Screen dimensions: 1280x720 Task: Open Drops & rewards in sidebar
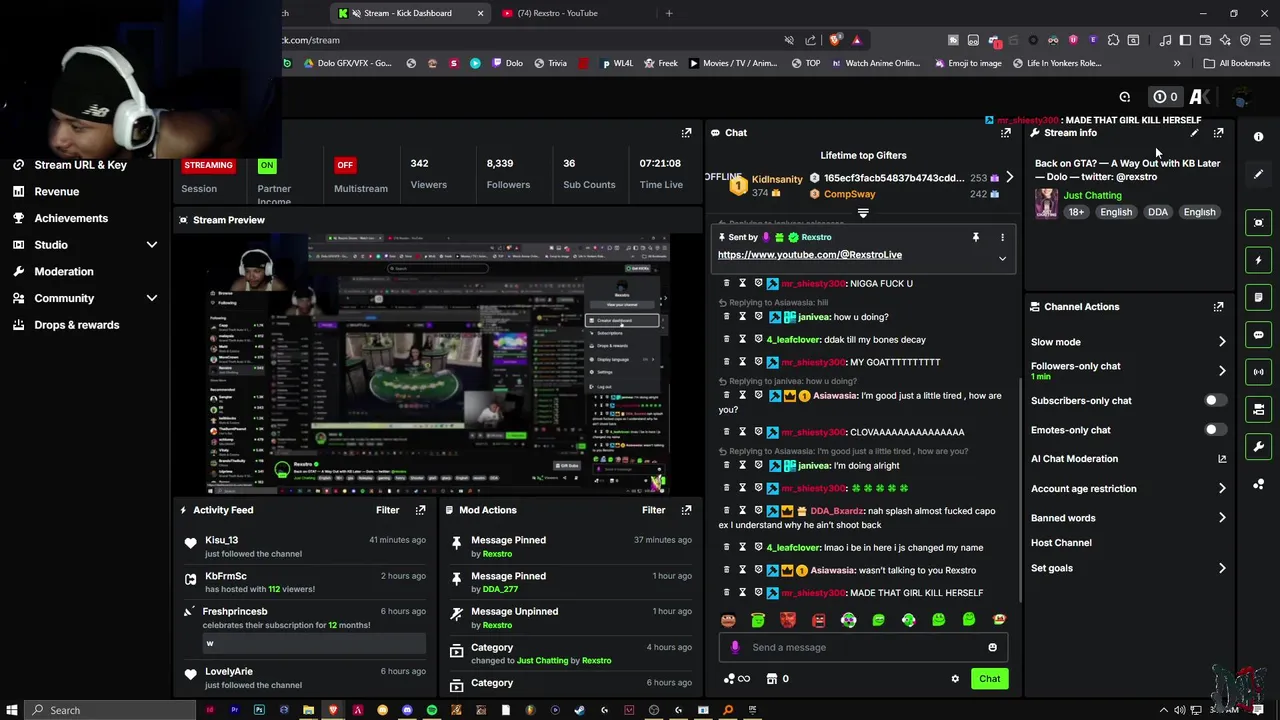[76, 325]
